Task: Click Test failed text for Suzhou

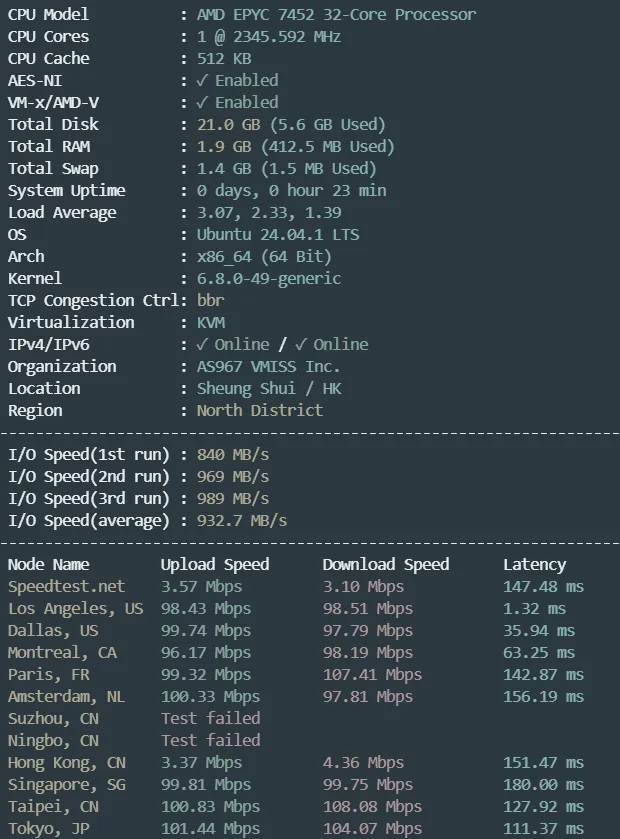Action: coord(211,718)
